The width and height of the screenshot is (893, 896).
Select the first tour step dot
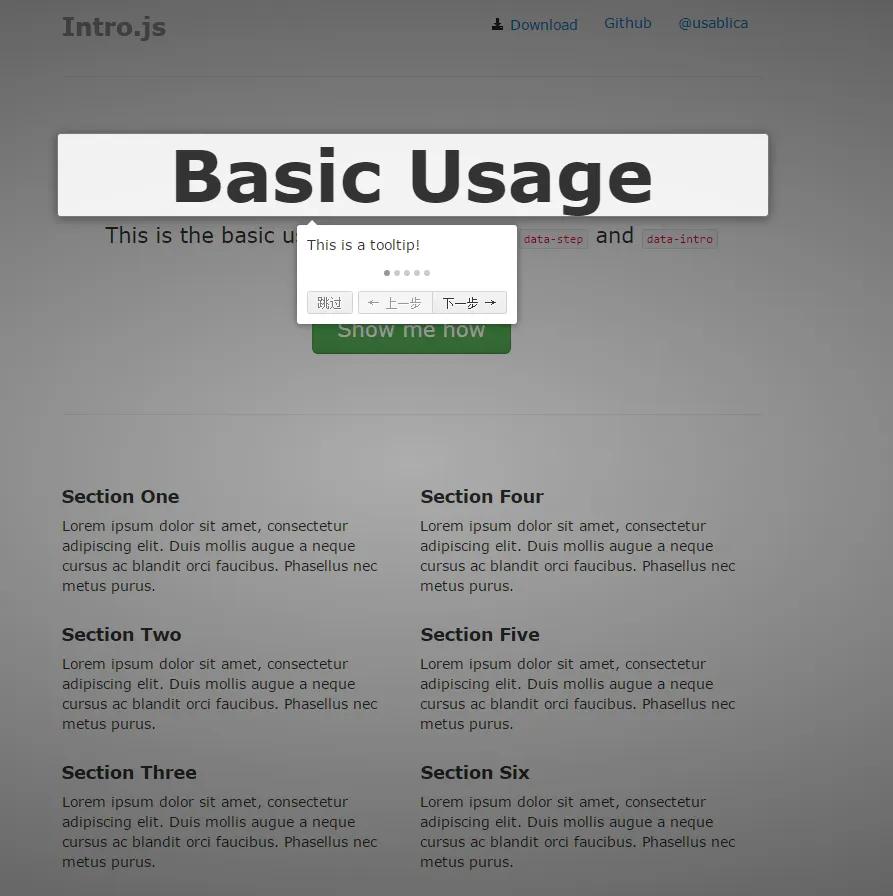click(x=387, y=273)
